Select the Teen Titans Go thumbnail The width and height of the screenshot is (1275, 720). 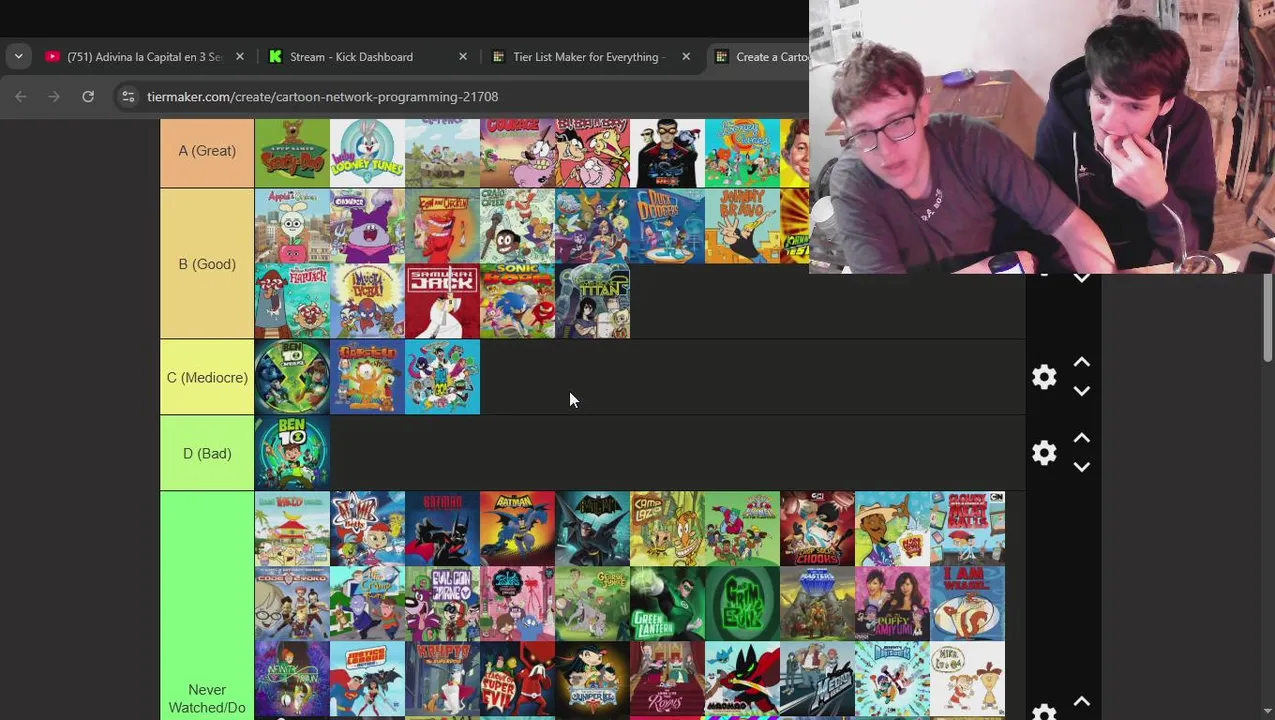442,377
